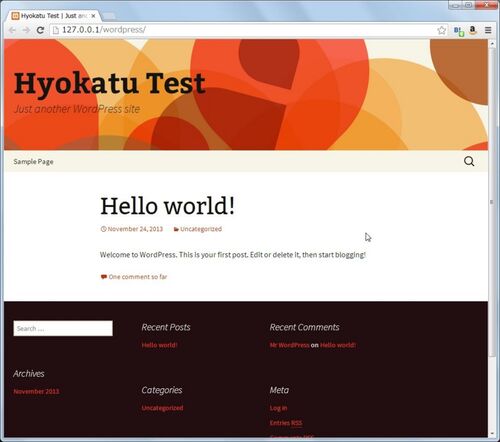Click the folder icon beside post category
The width and height of the screenshot is (500, 442).
pyautogui.click(x=176, y=229)
